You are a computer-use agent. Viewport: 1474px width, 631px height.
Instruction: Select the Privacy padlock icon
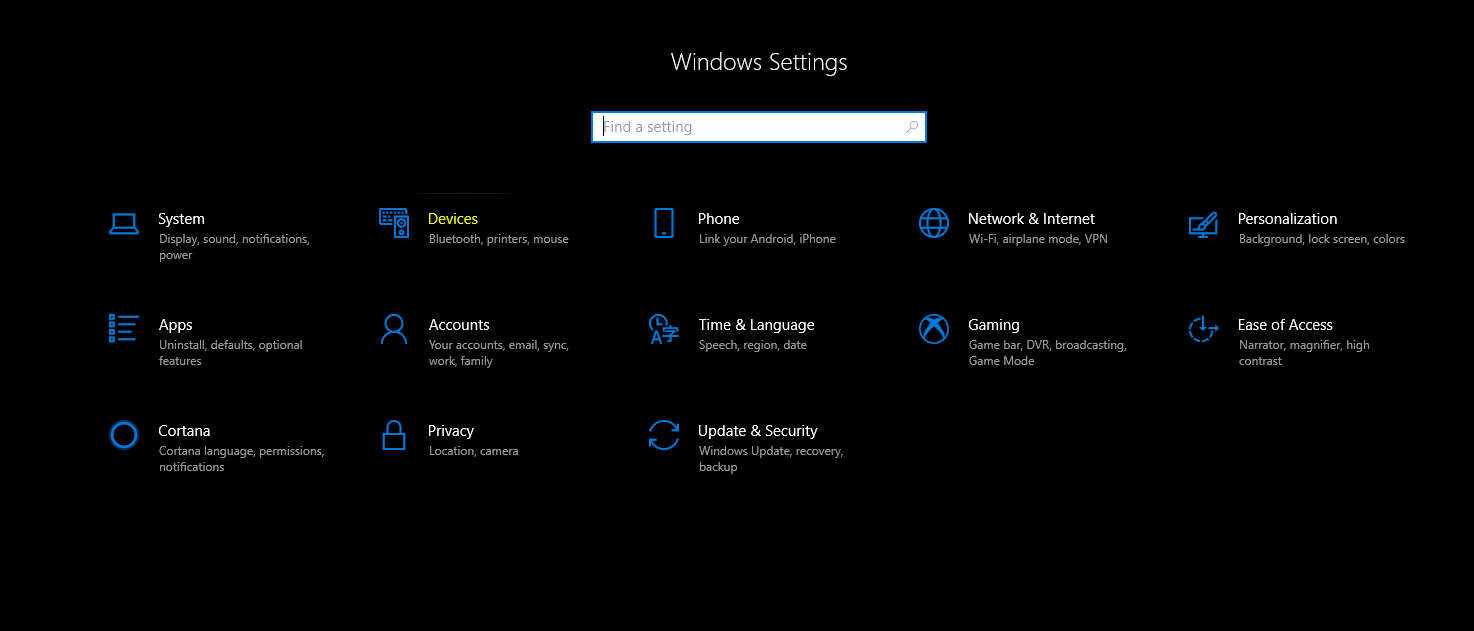[x=394, y=435]
